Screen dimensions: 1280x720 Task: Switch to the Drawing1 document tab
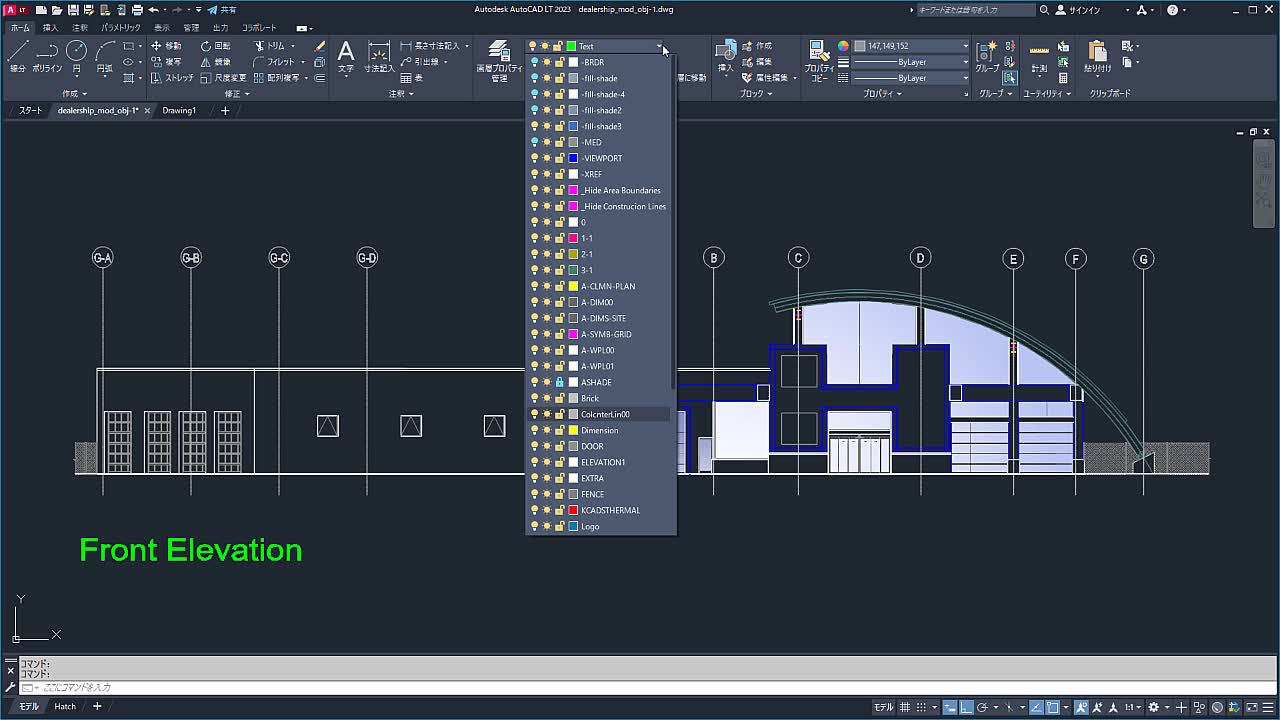click(x=180, y=110)
